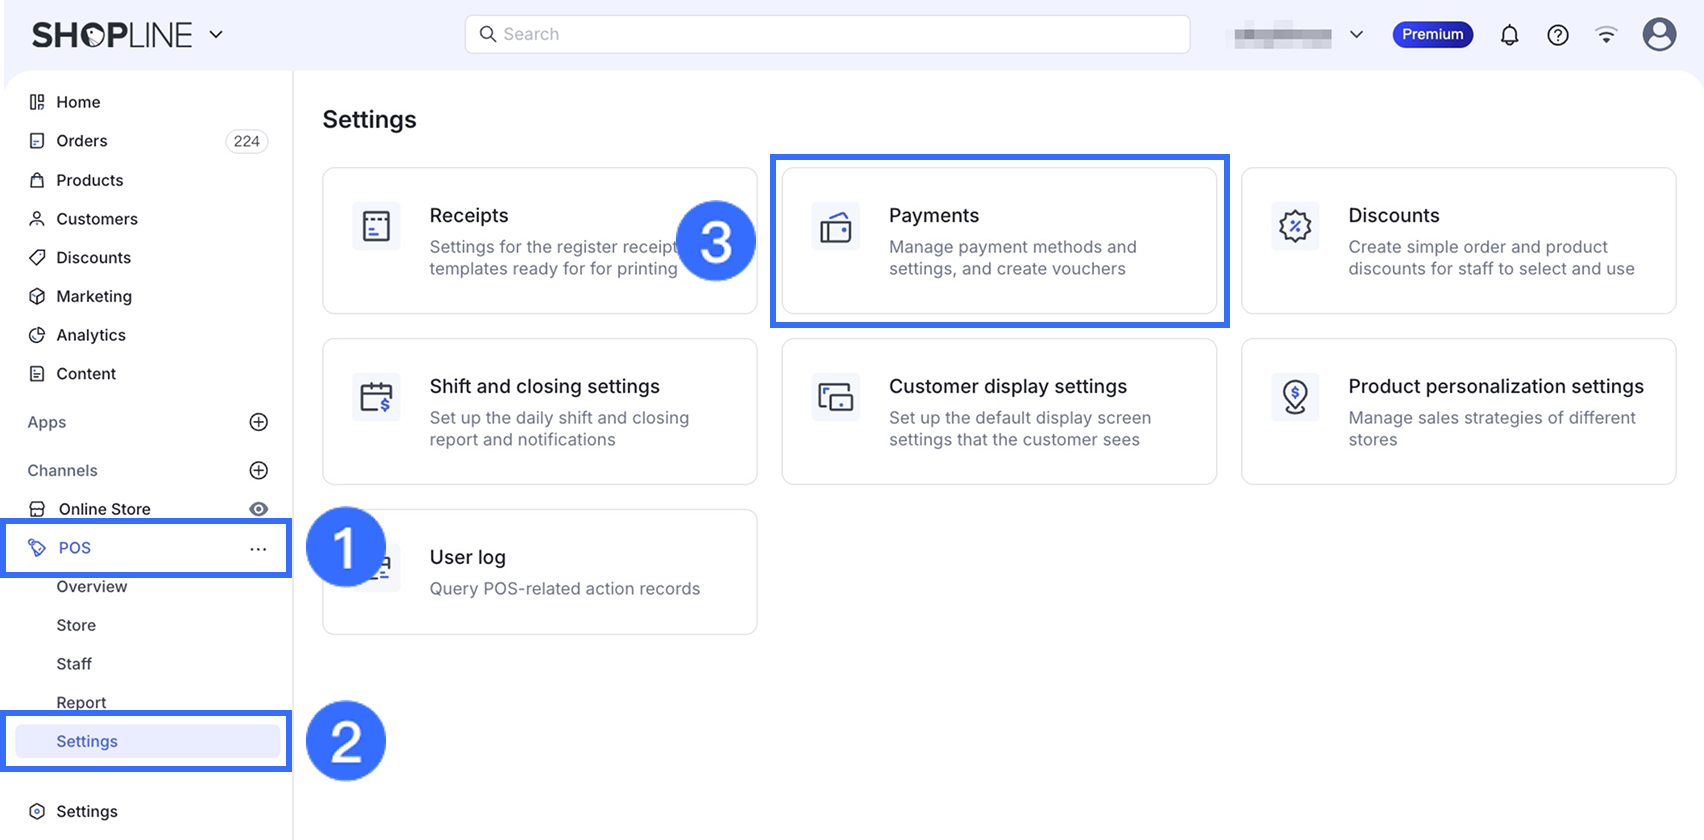The image size is (1704, 840).
Task: Open the store name dropdown chevron
Action: 1356,35
